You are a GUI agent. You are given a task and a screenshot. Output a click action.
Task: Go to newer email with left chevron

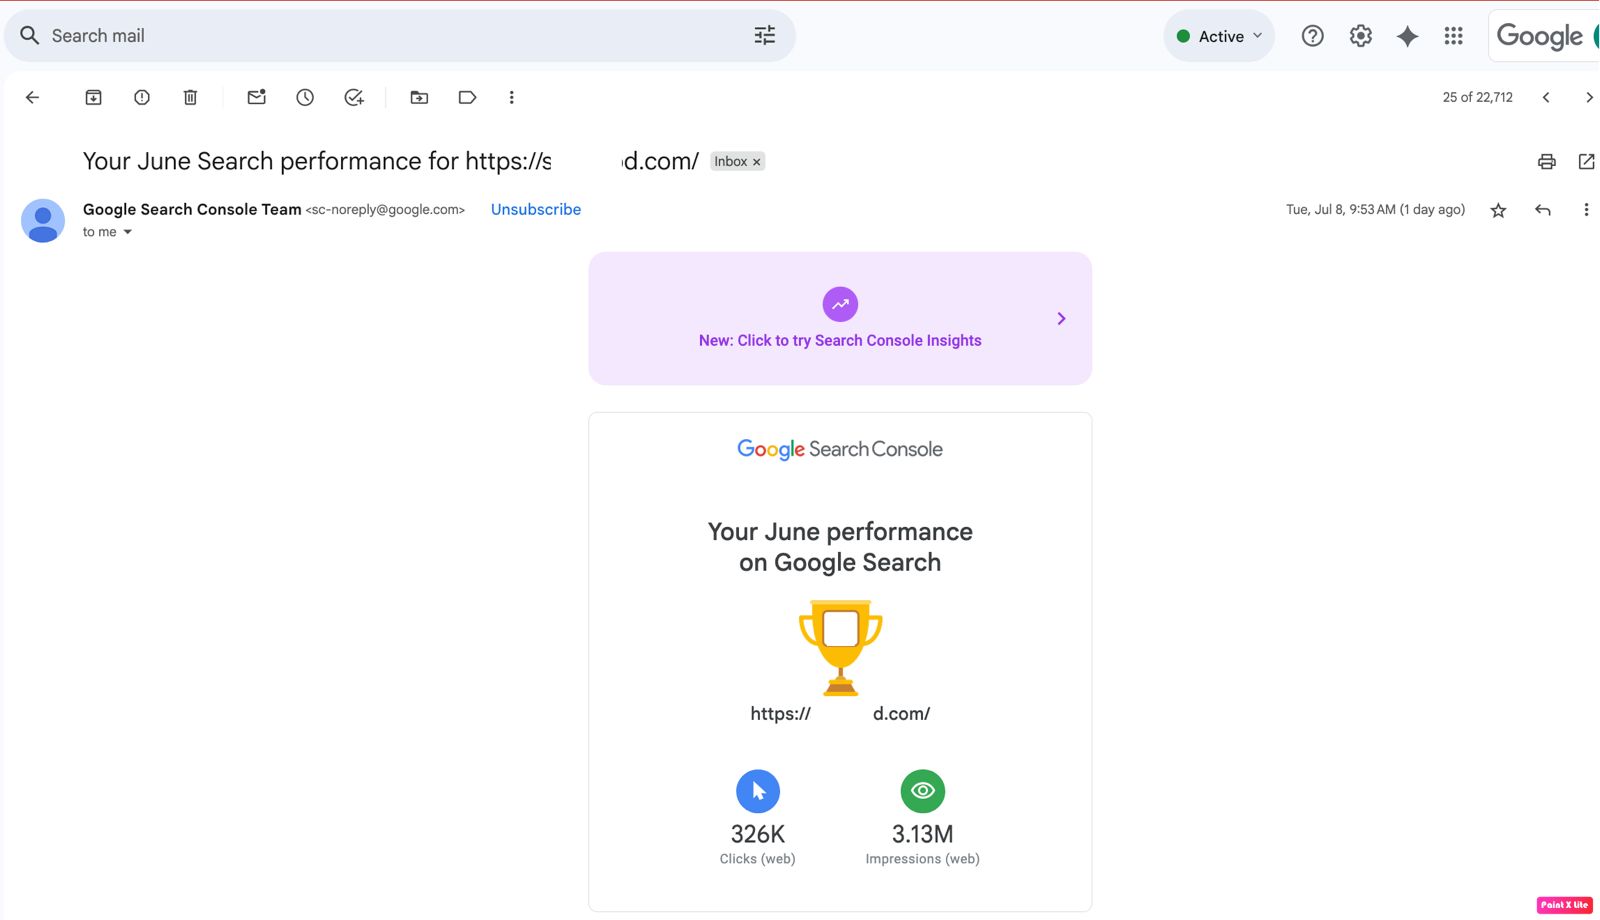1546,97
